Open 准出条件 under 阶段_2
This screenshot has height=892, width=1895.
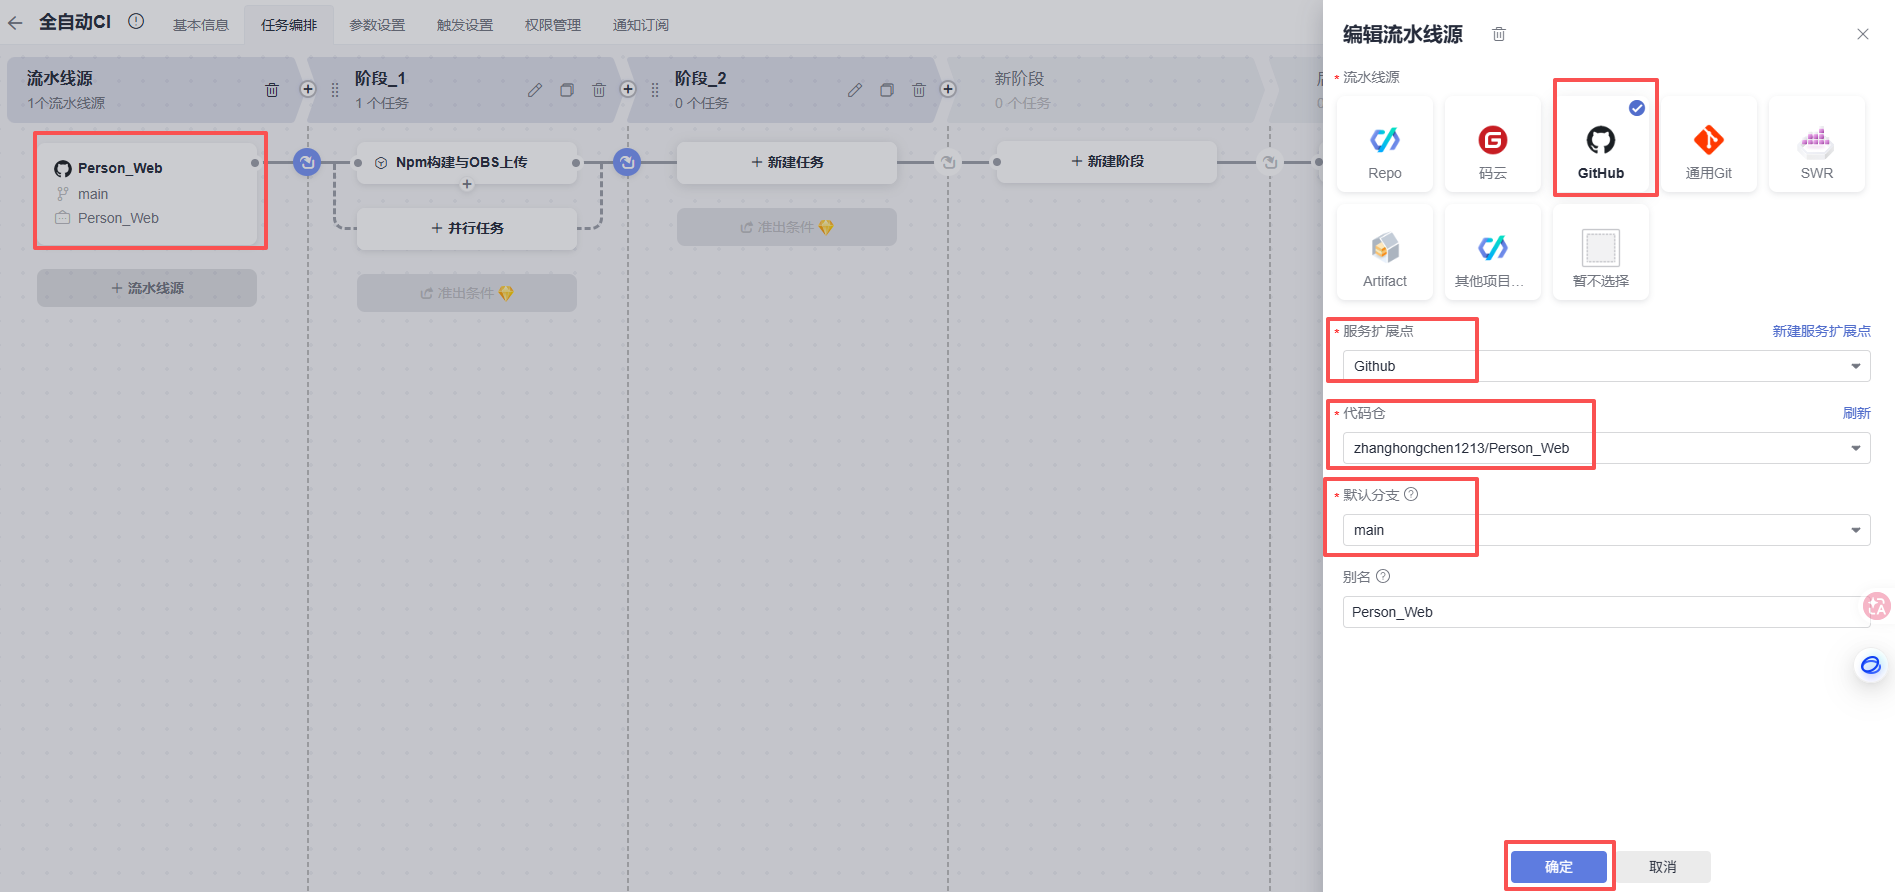[787, 227]
